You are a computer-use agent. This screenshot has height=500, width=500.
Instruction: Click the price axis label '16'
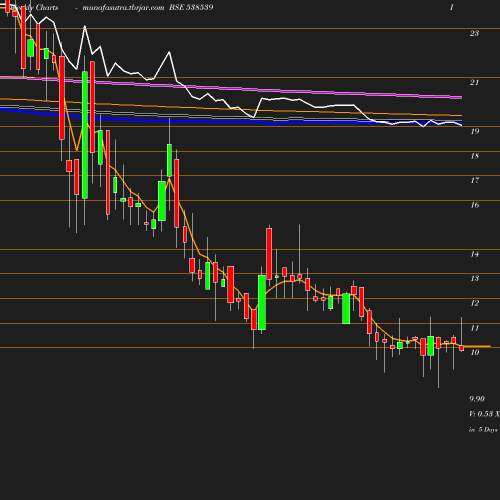(475, 205)
